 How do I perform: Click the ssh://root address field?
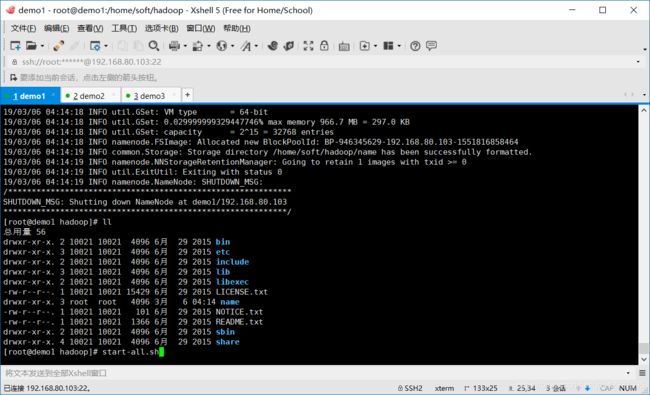[323, 62]
